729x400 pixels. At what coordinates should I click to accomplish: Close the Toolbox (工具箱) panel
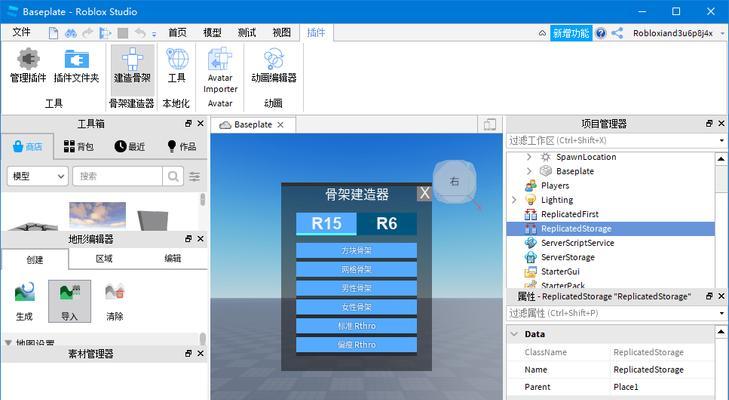(200, 124)
